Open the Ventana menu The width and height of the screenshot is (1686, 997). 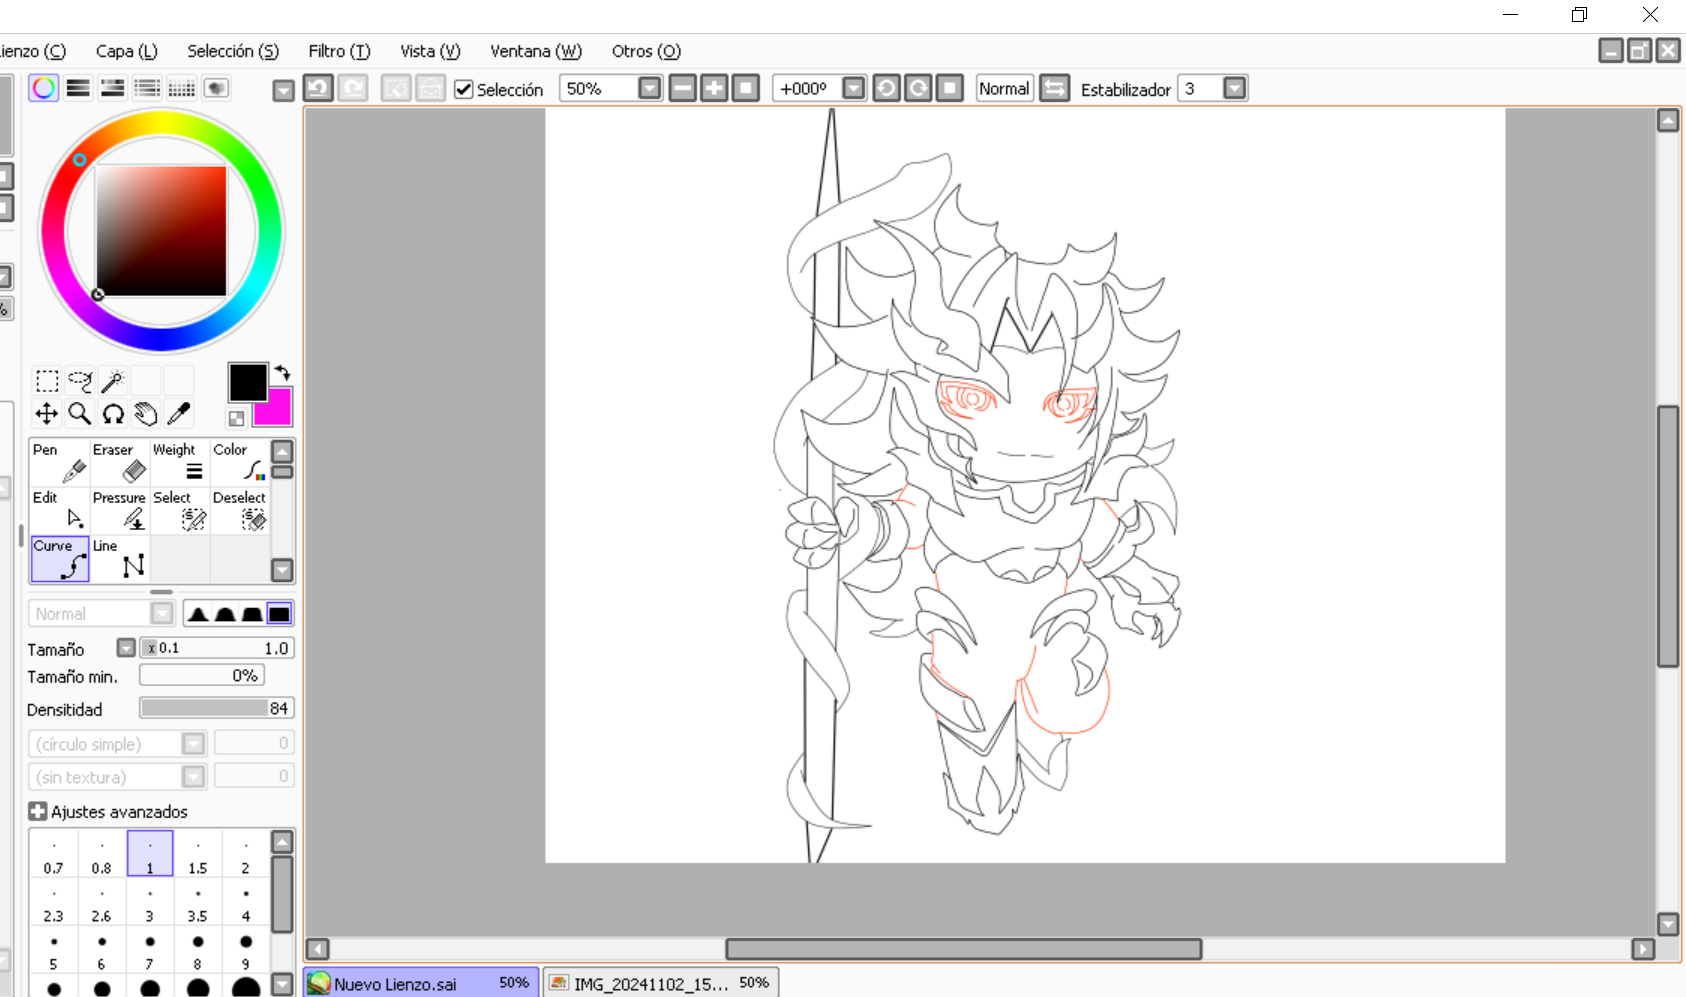click(535, 51)
